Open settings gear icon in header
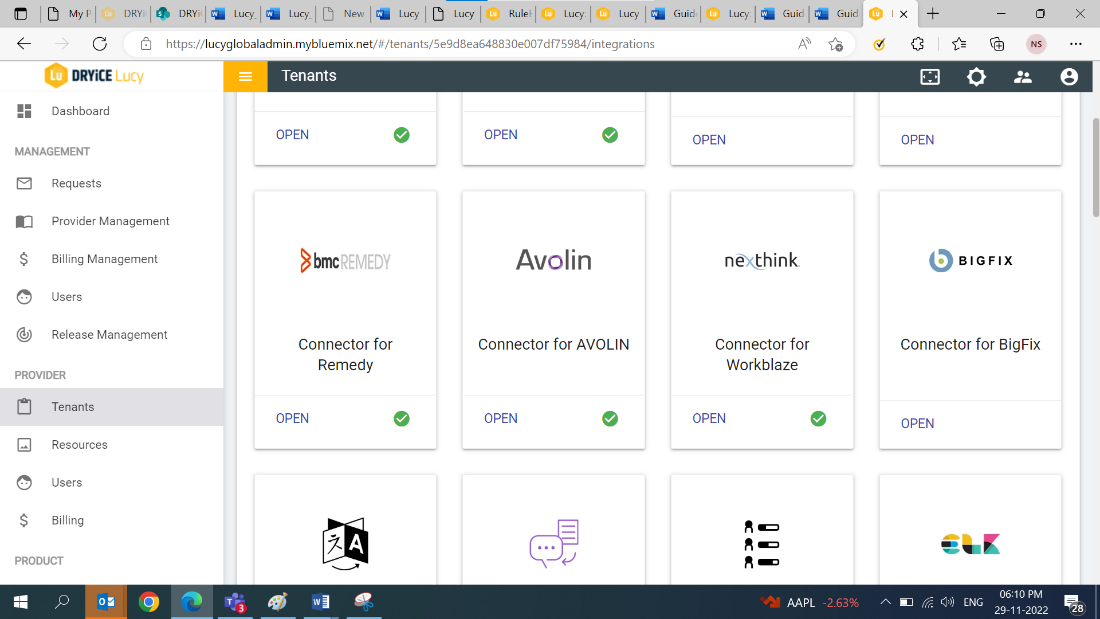This screenshot has height=619, width=1100. pos(976,76)
